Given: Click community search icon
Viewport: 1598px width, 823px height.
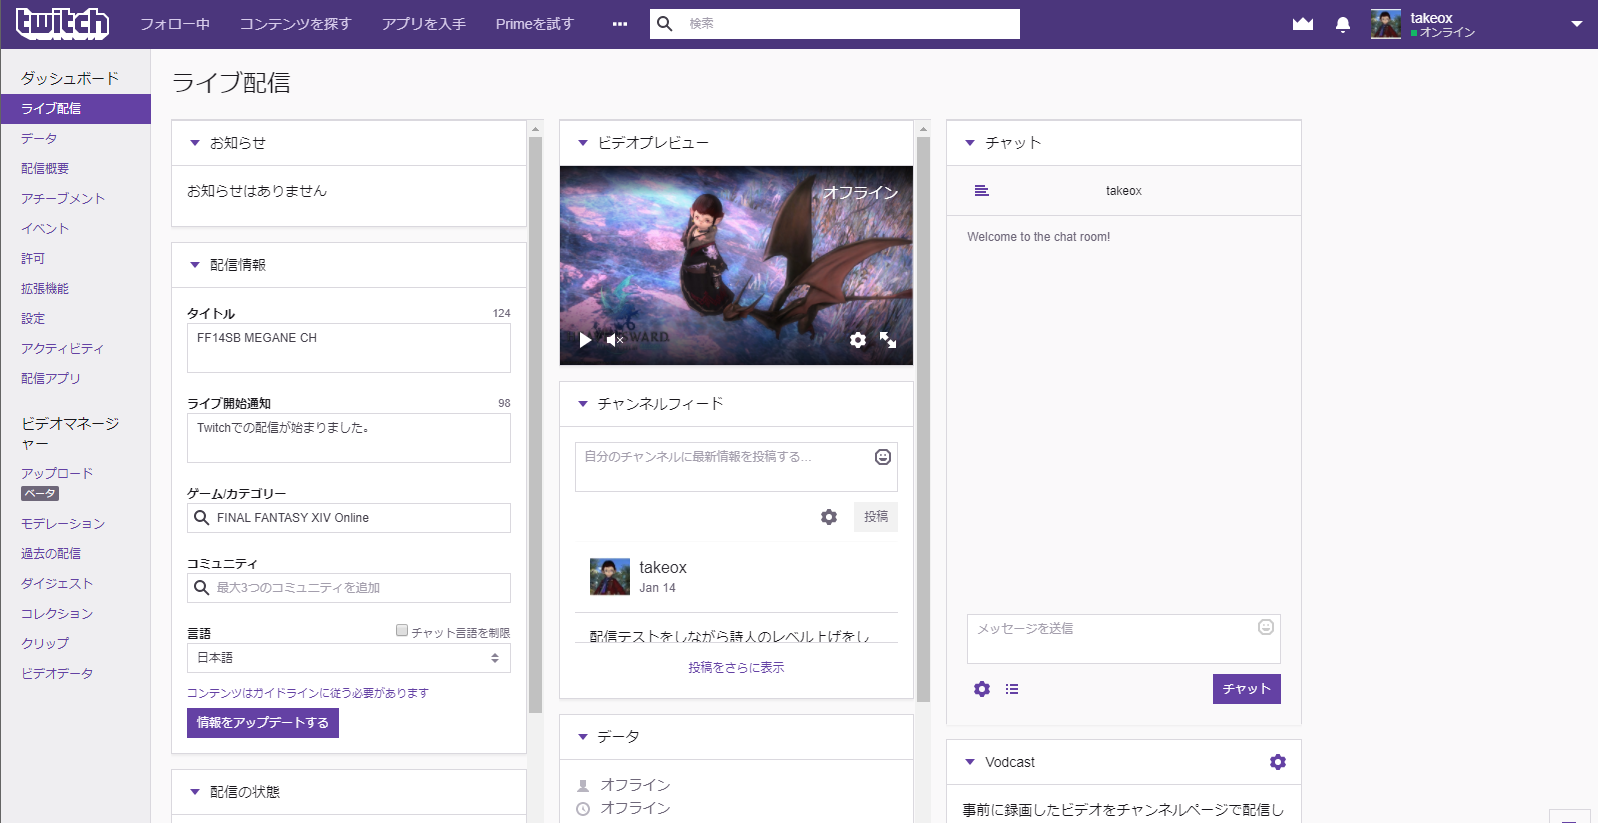Looking at the screenshot, I should (201, 588).
